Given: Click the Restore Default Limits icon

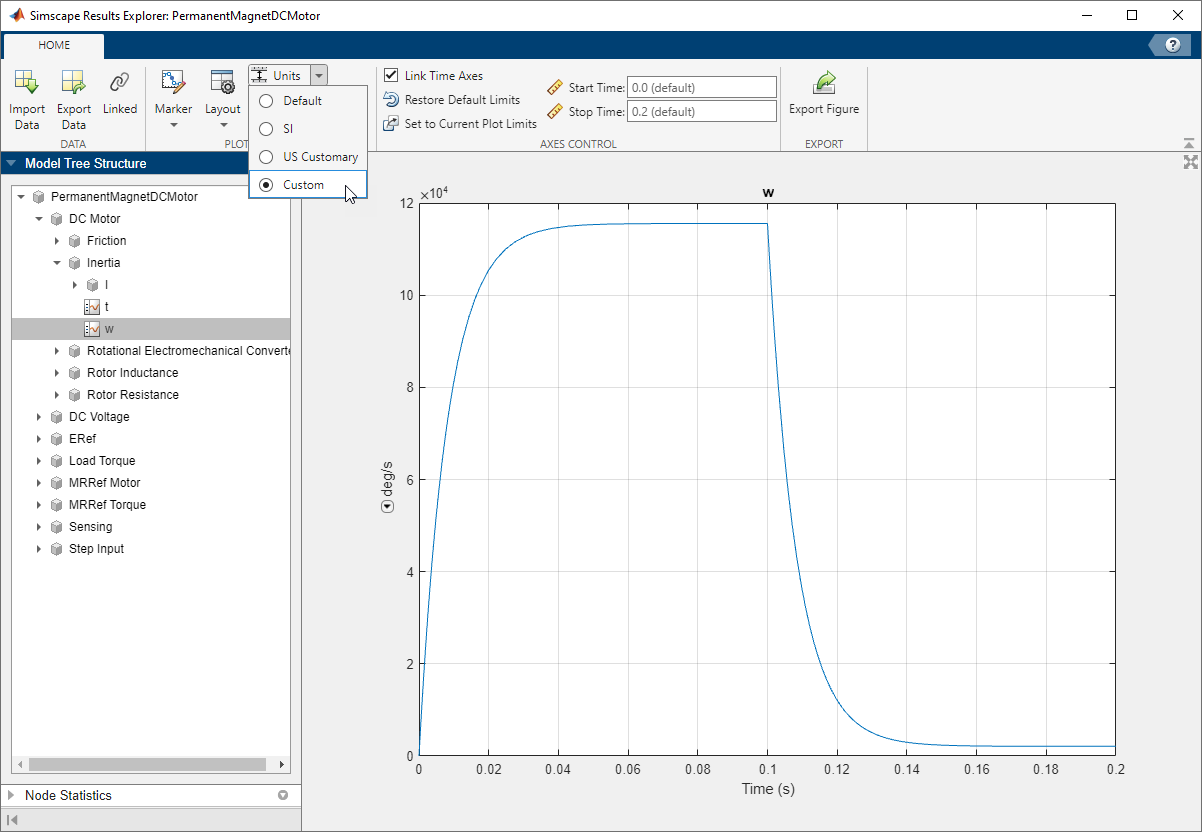Looking at the screenshot, I should [x=391, y=100].
